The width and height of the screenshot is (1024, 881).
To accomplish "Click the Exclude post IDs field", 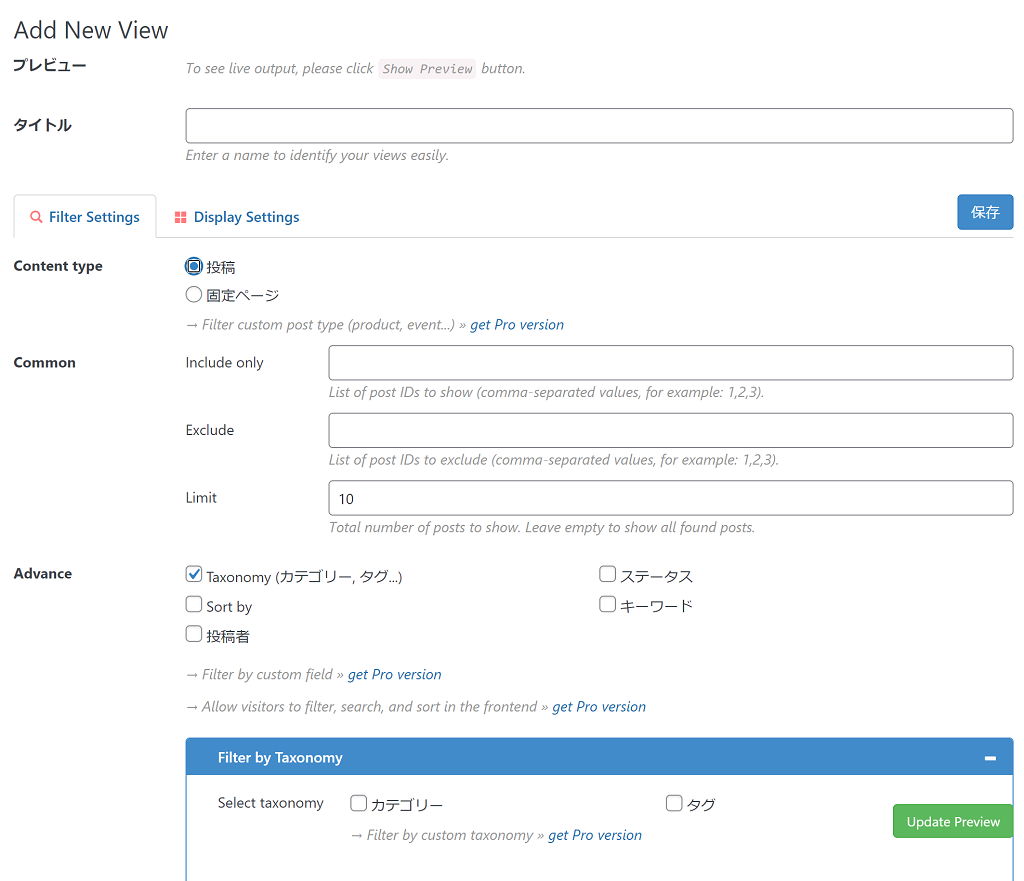I will click(670, 431).
